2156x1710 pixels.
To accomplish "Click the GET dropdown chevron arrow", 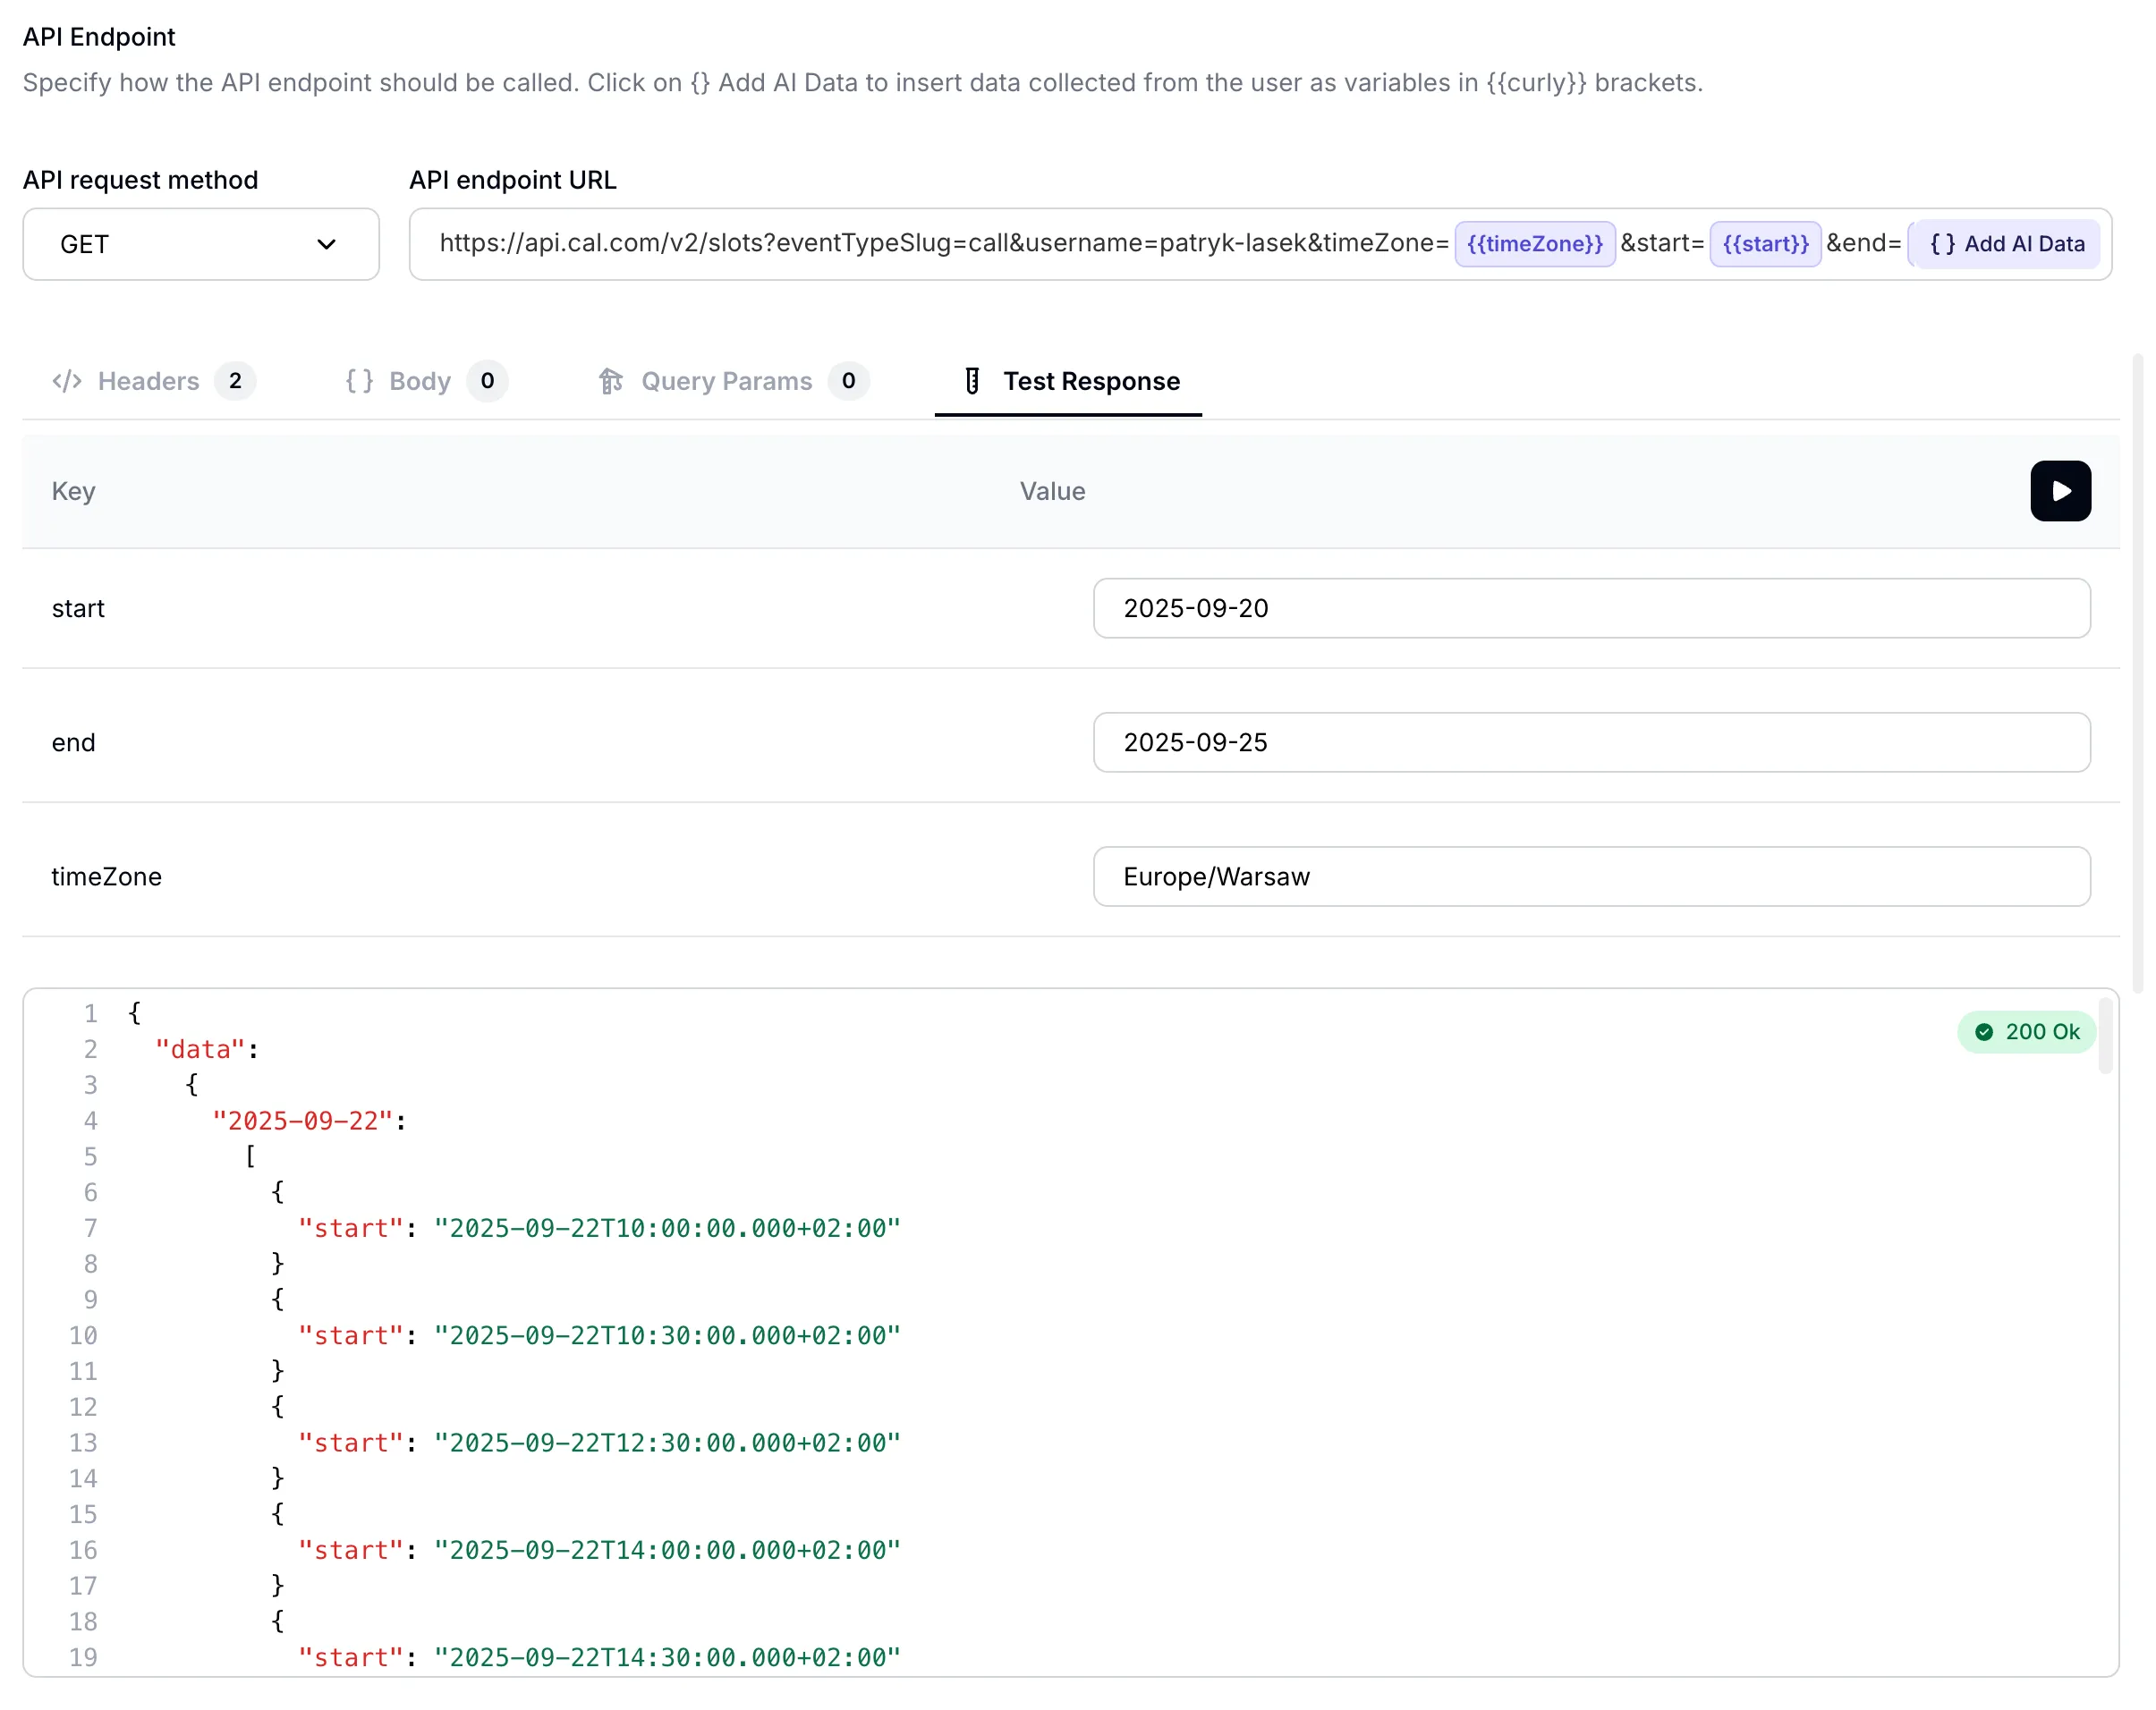I will 326,244.
